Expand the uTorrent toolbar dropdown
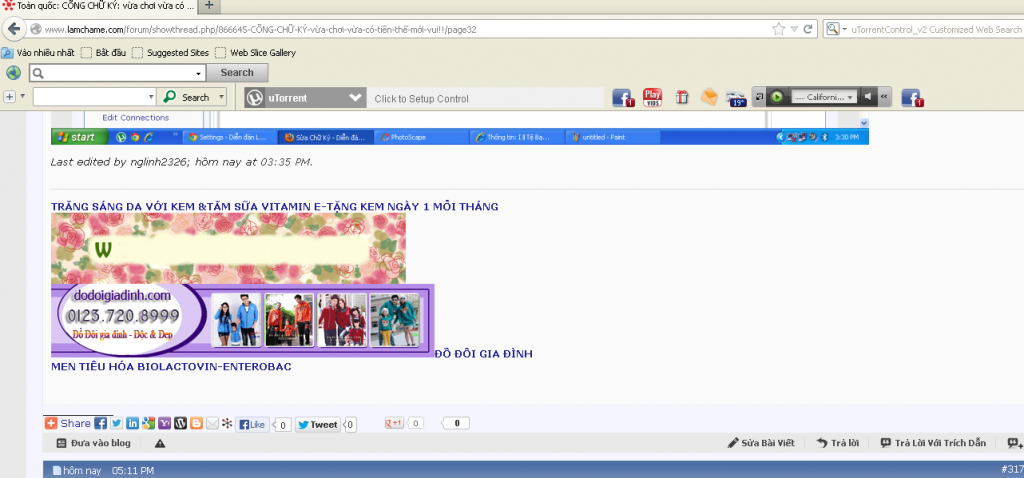 click(355, 98)
